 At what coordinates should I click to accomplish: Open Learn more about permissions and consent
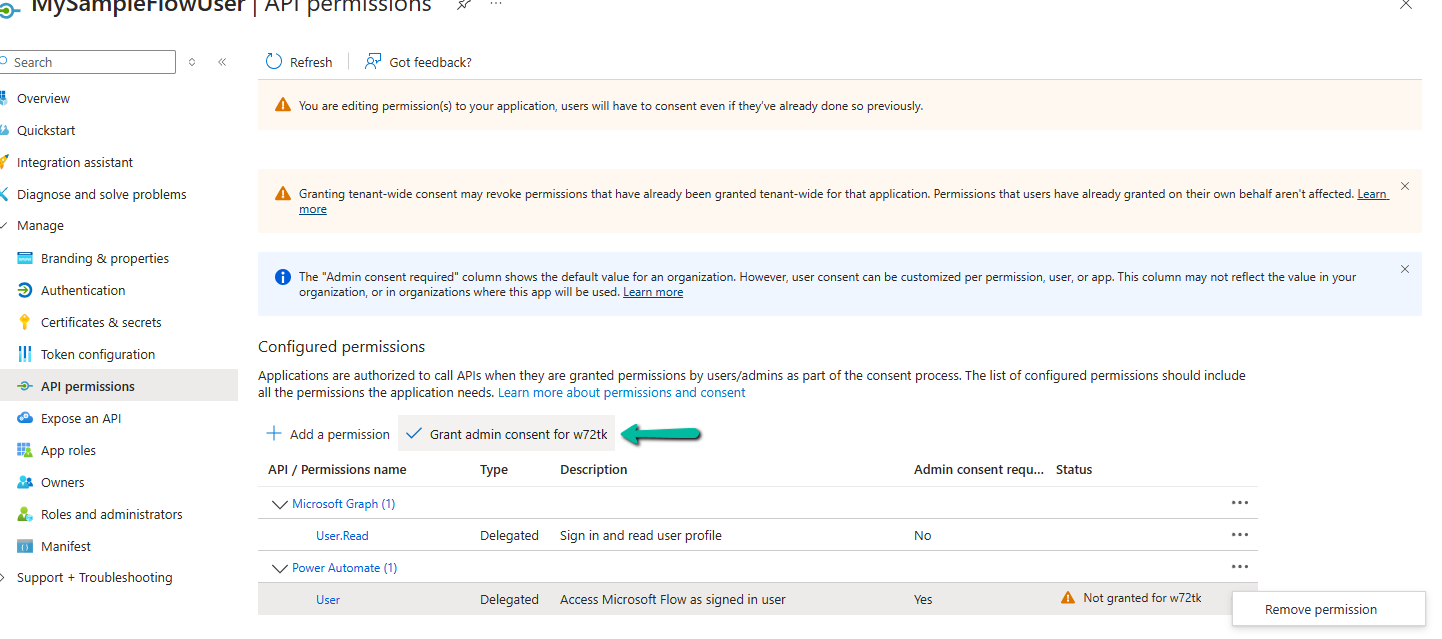tap(621, 392)
